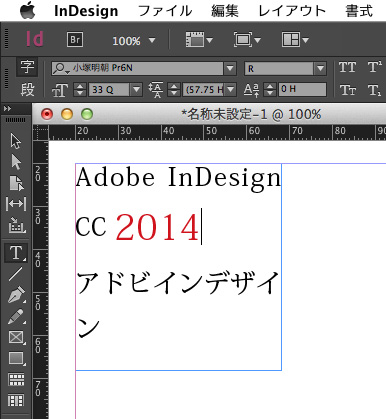Click the font name field 小塚明朝 Pr6N
Viewport: 386px width, 419px height.
pyautogui.click(x=137, y=68)
